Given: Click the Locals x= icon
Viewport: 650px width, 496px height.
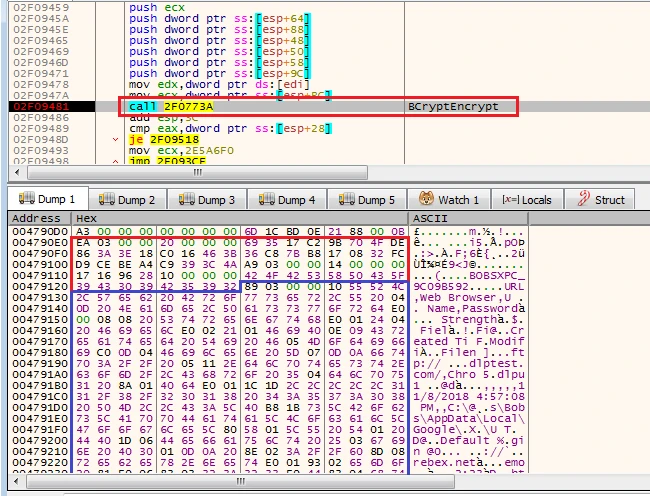Looking at the screenshot, I should pyautogui.click(x=511, y=199).
